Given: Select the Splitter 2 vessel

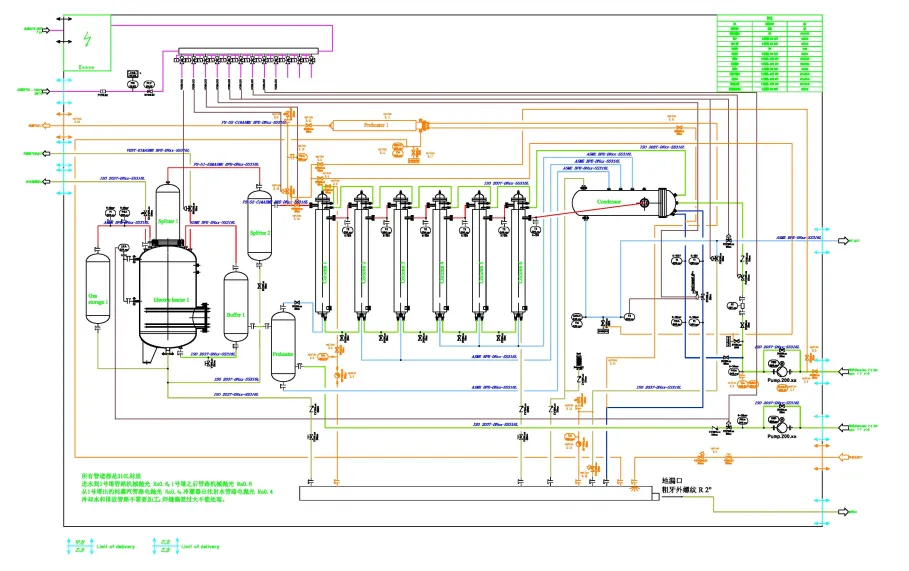Looking at the screenshot, I should [260, 228].
